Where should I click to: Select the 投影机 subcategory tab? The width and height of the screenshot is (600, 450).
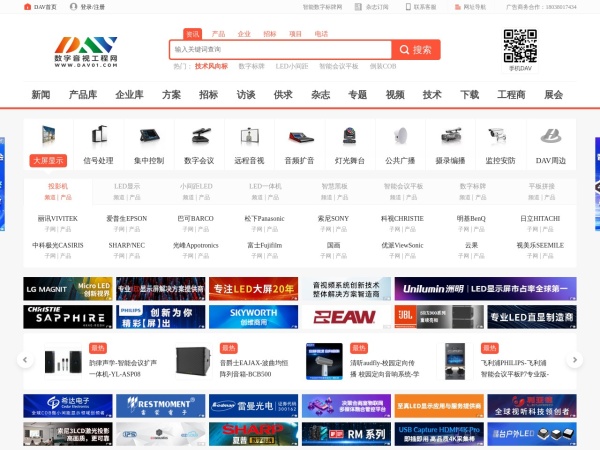click(58, 186)
